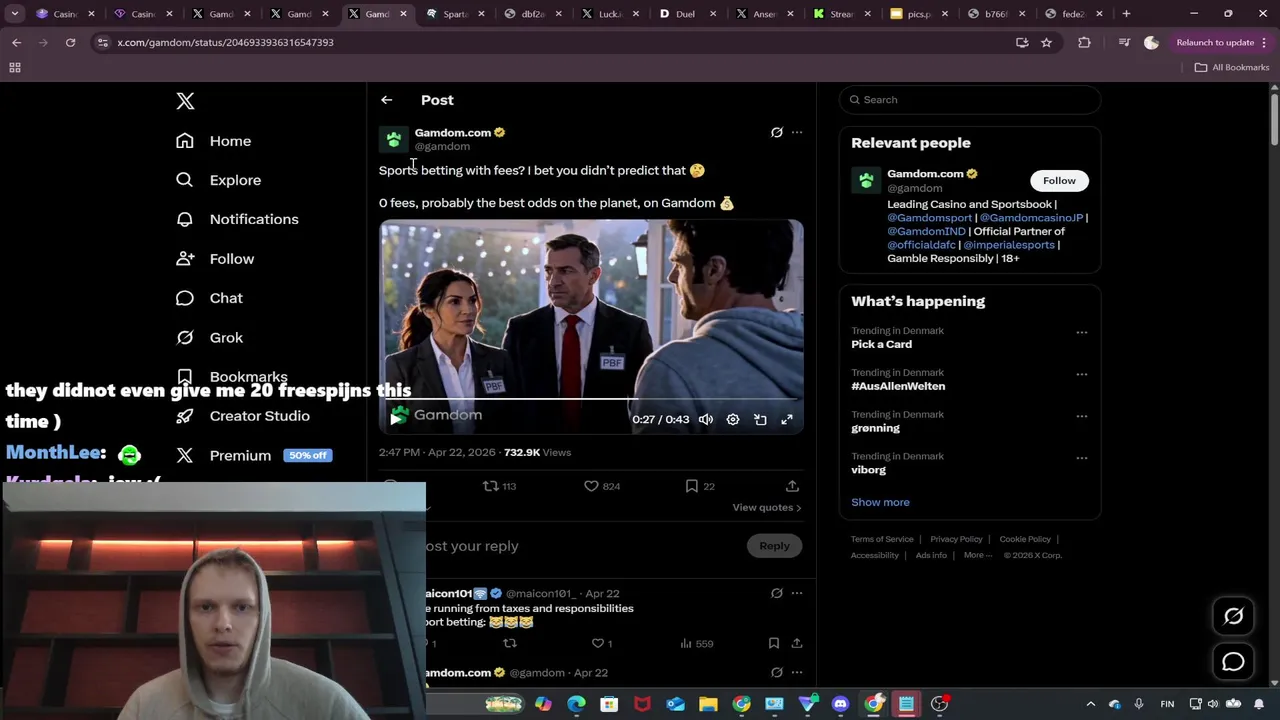Bookmark maicon101's reply
The height and width of the screenshot is (720, 1280).
773,644
